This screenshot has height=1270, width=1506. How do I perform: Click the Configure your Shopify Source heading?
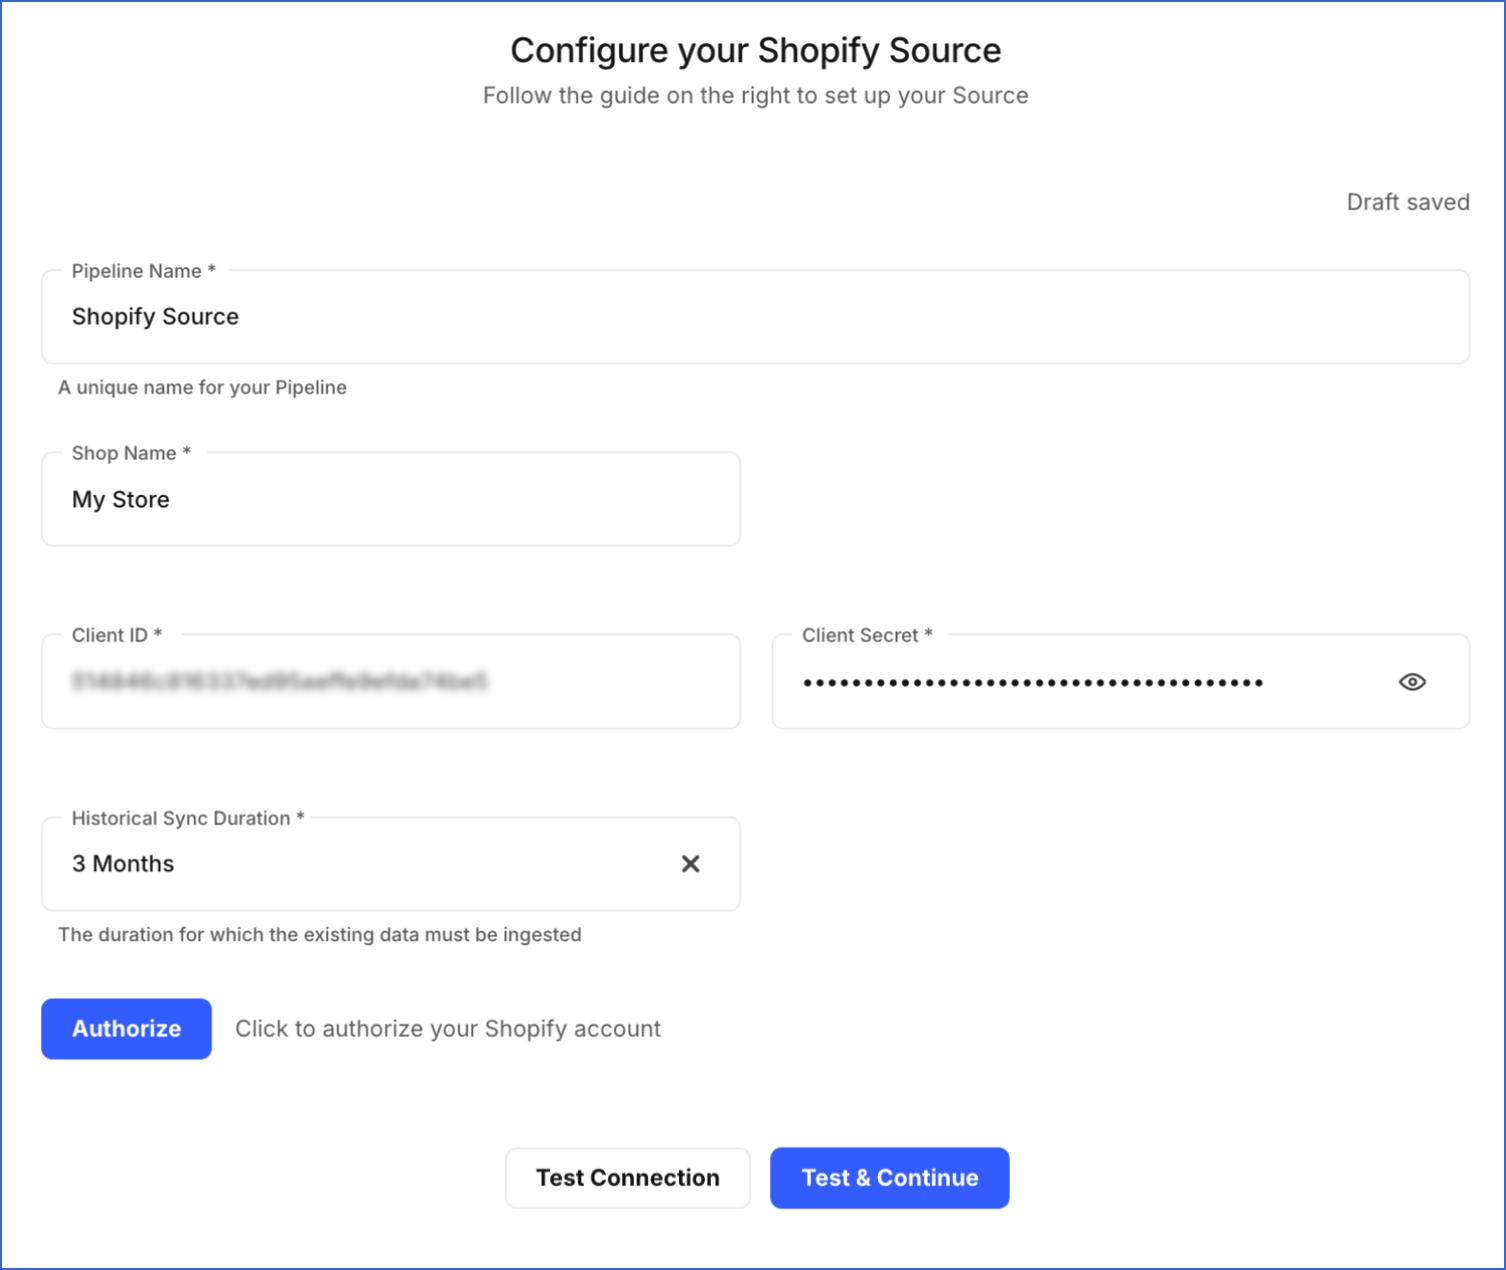(x=756, y=50)
